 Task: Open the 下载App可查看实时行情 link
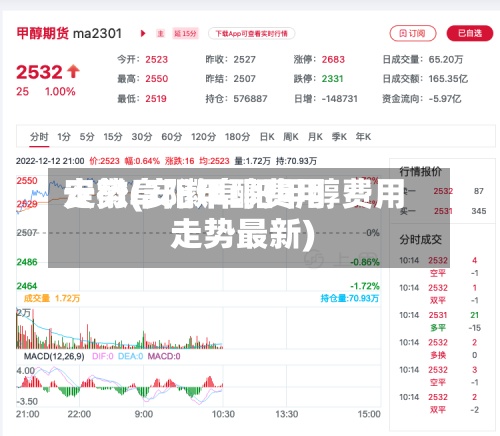(251, 33)
